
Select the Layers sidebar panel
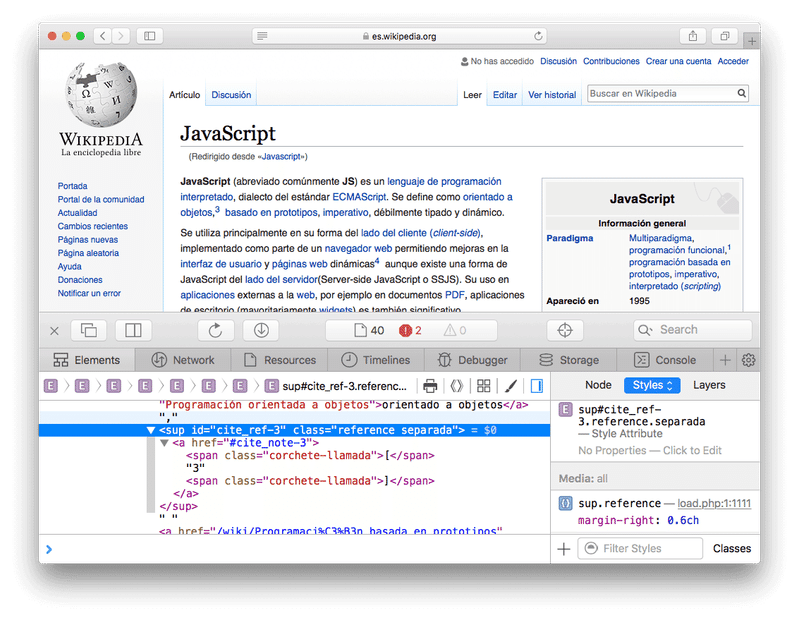coord(709,385)
